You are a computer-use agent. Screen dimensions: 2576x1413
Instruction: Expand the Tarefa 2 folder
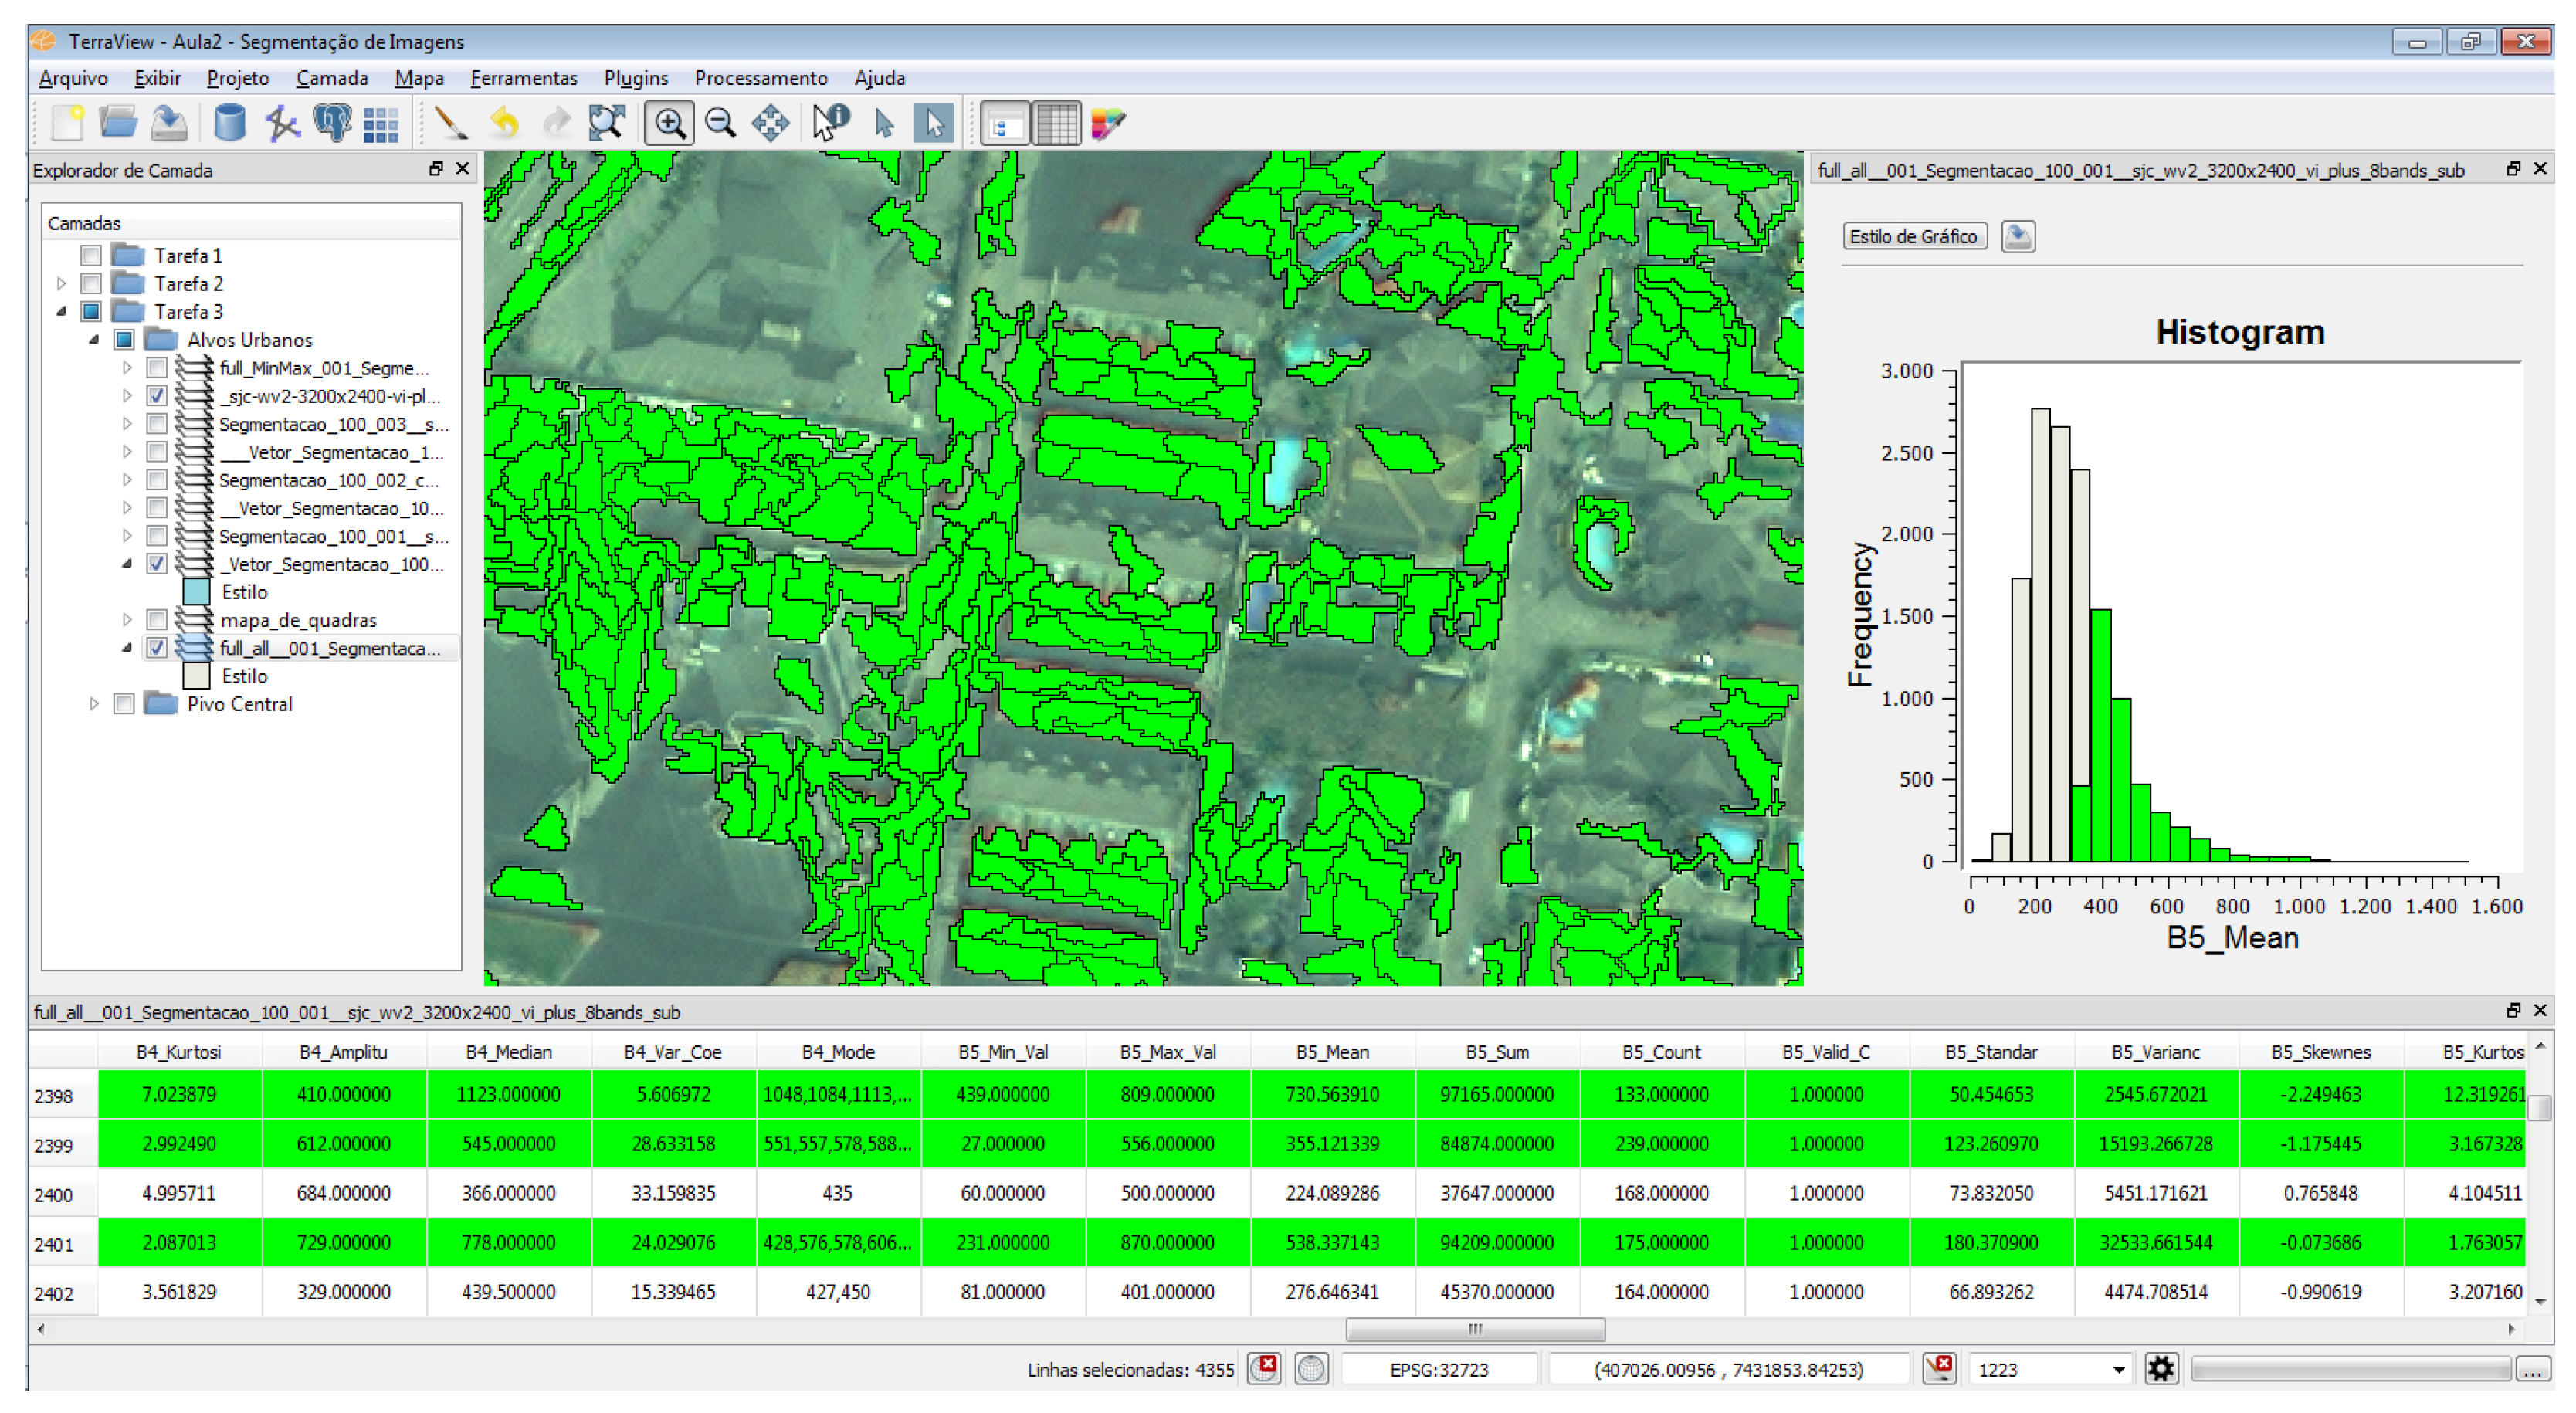click(62, 284)
